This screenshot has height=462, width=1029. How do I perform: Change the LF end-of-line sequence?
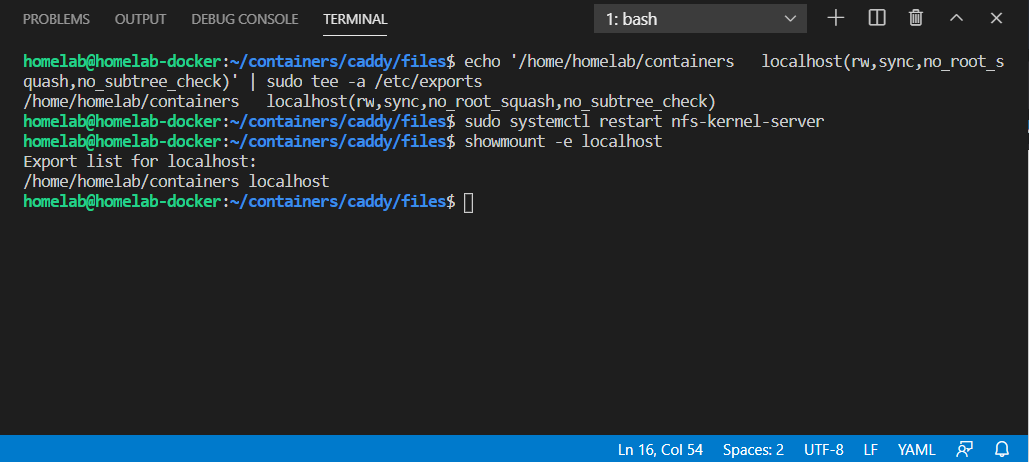pos(871,450)
